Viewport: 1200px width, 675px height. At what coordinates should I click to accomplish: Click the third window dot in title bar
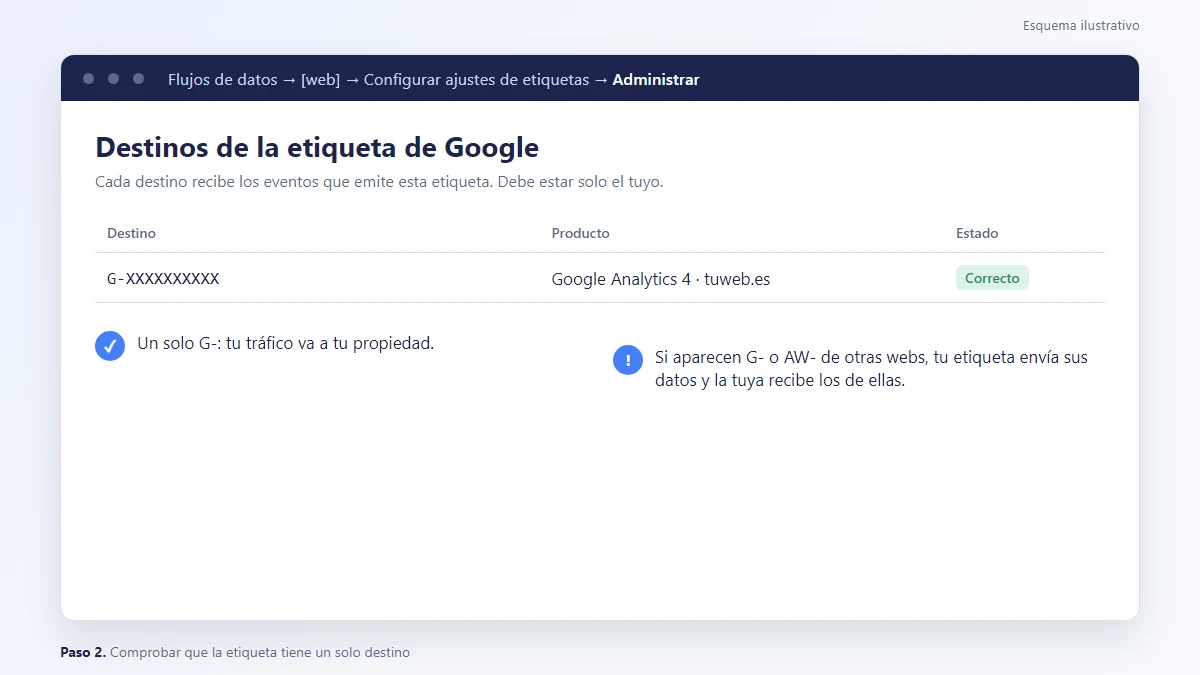138,78
